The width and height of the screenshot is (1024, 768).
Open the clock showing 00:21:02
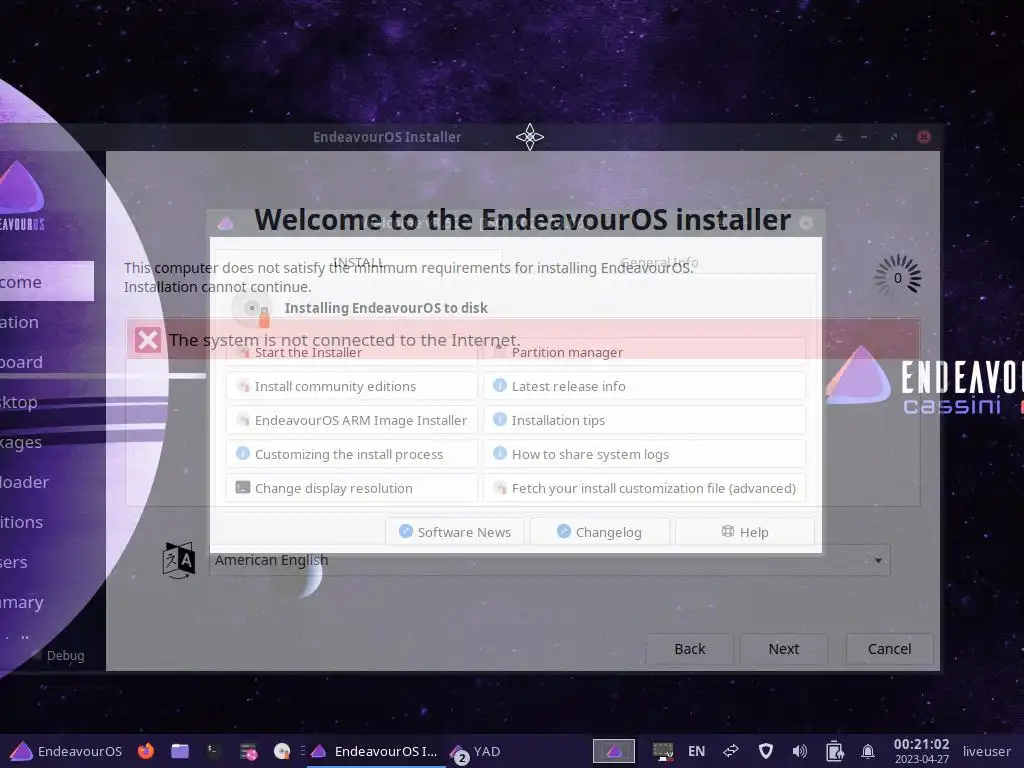click(x=921, y=751)
